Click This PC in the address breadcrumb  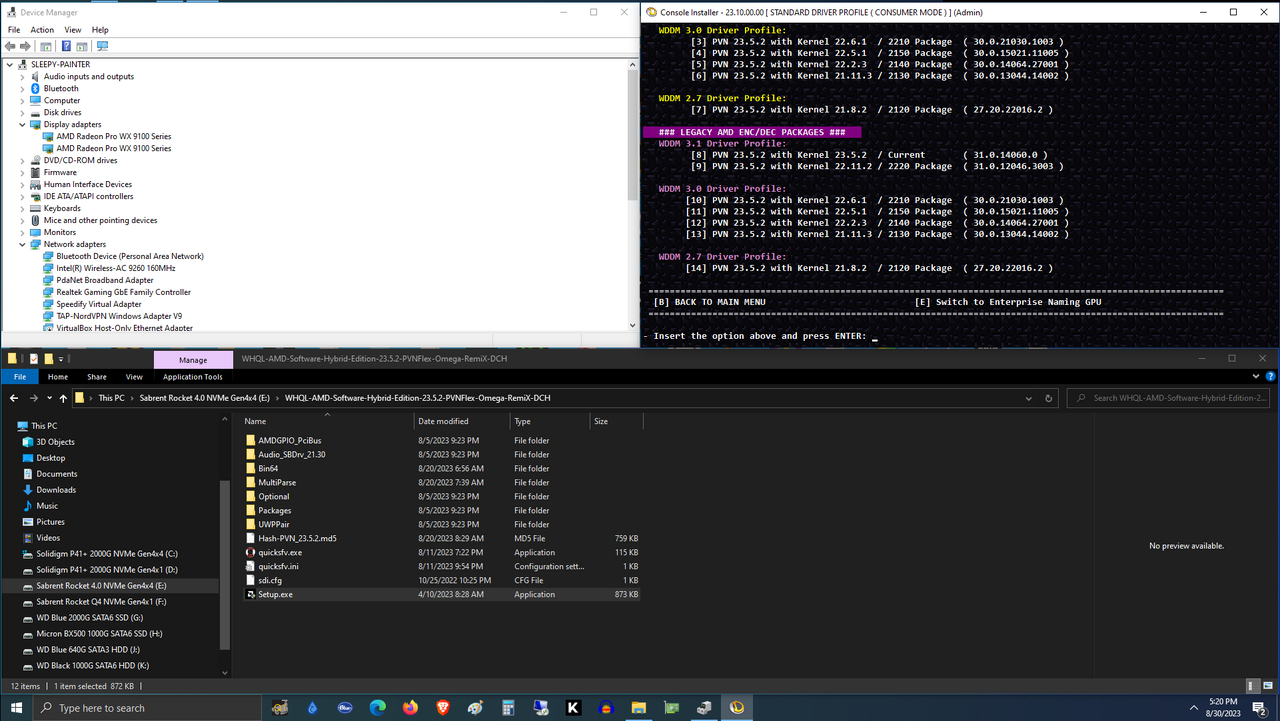111,398
